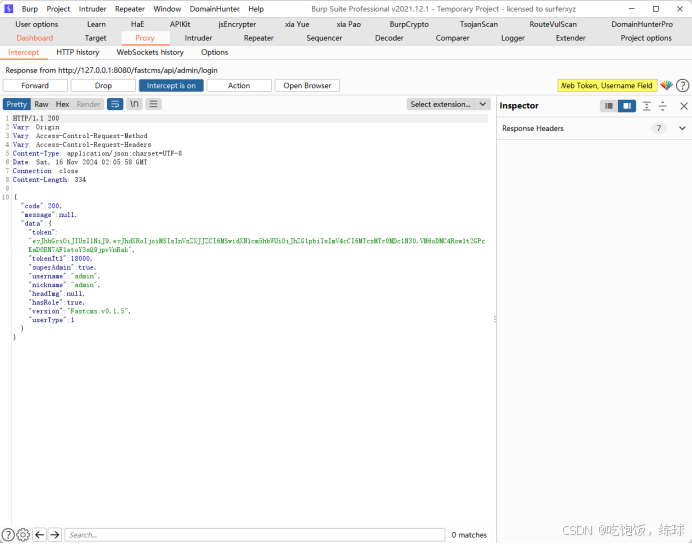Click yellow Web Token, Username Field label
Screen dimensions: 692x544
pyautogui.click(x=607, y=86)
